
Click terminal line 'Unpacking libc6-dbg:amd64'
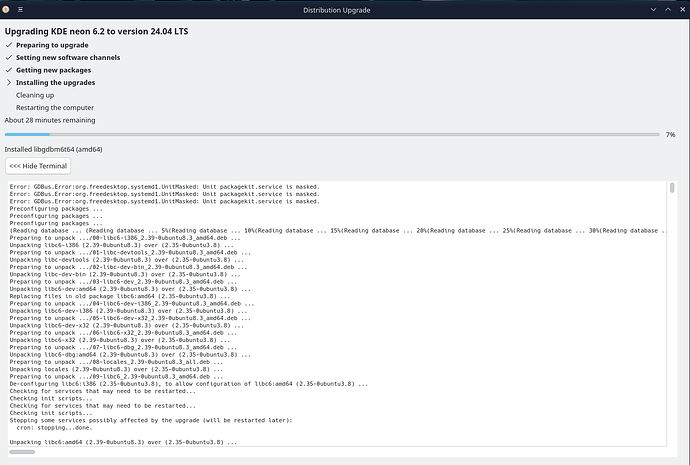click(x=130, y=355)
